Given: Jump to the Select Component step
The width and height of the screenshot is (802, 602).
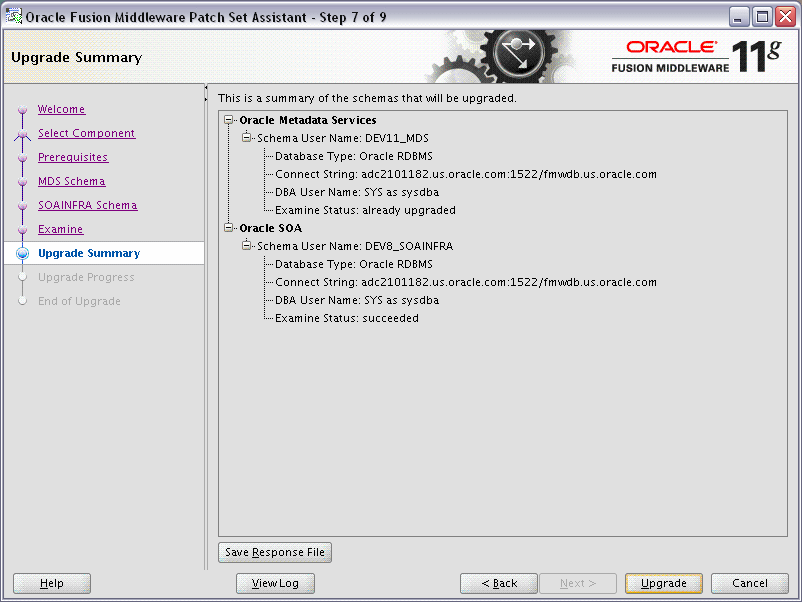Looking at the screenshot, I should [86, 133].
